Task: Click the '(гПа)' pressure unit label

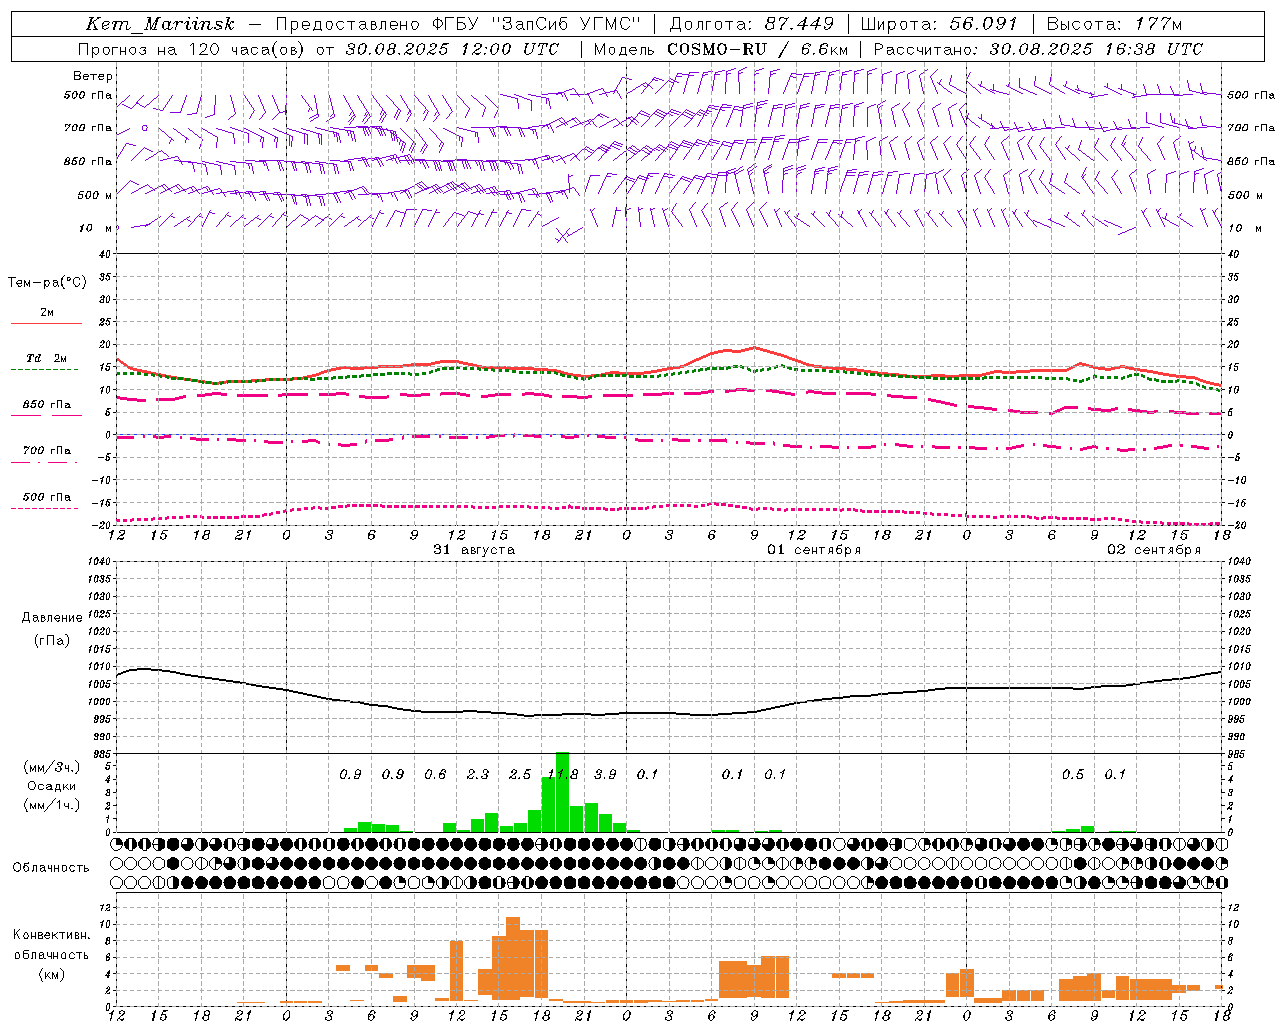Action: [x=52, y=641]
